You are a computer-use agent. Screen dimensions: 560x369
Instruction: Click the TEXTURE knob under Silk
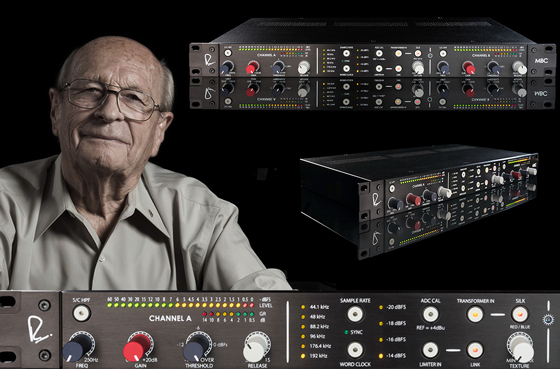click(520, 348)
